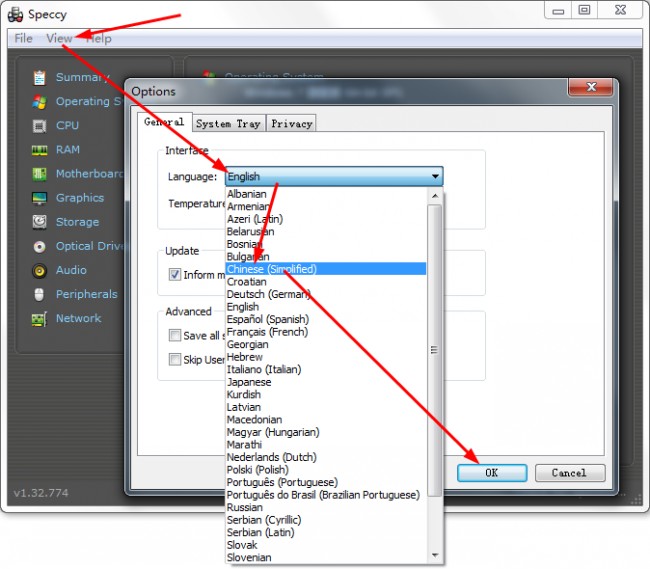The height and width of the screenshot is (569, 650).
Task: Open the CPU section label
Action: 68,126
